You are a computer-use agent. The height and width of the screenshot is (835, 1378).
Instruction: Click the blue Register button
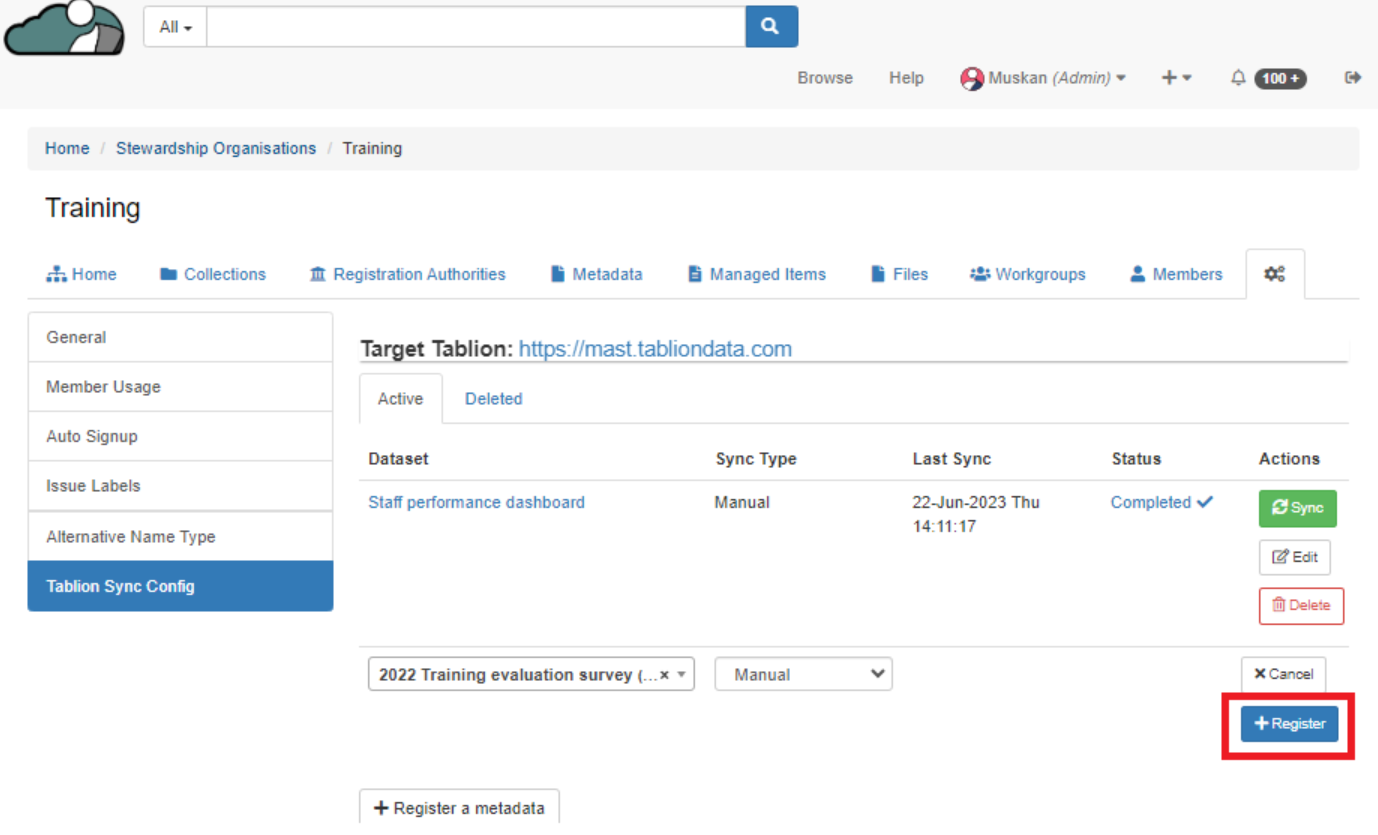(1289, 724)
